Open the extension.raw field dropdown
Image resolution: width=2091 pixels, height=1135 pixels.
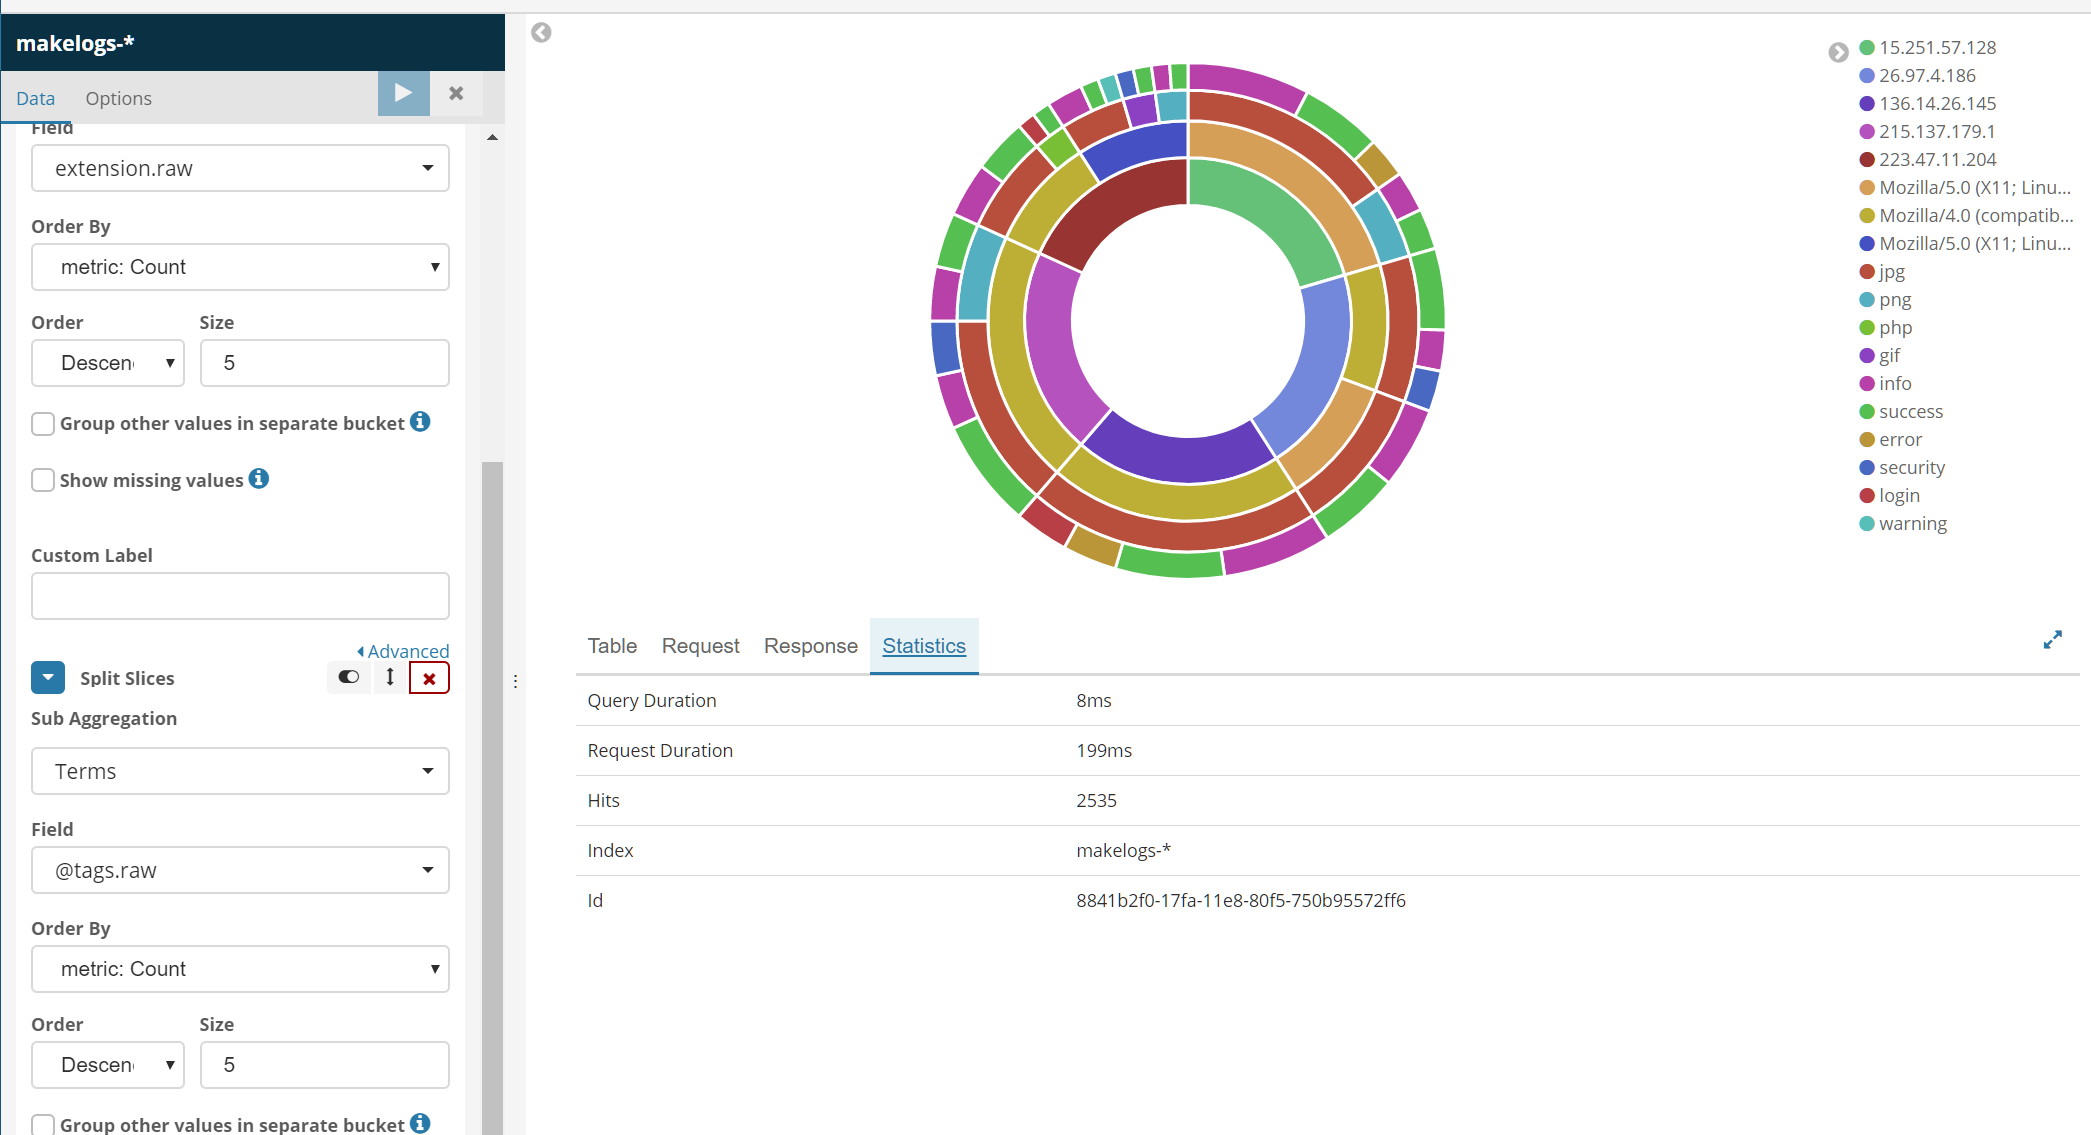click(x=240, y=168)
